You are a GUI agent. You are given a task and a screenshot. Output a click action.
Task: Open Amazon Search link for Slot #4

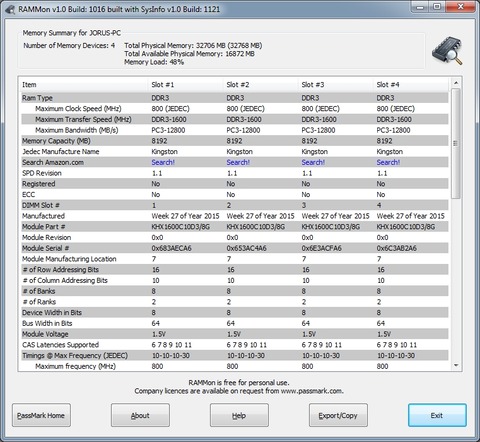(x=388, y=162)
